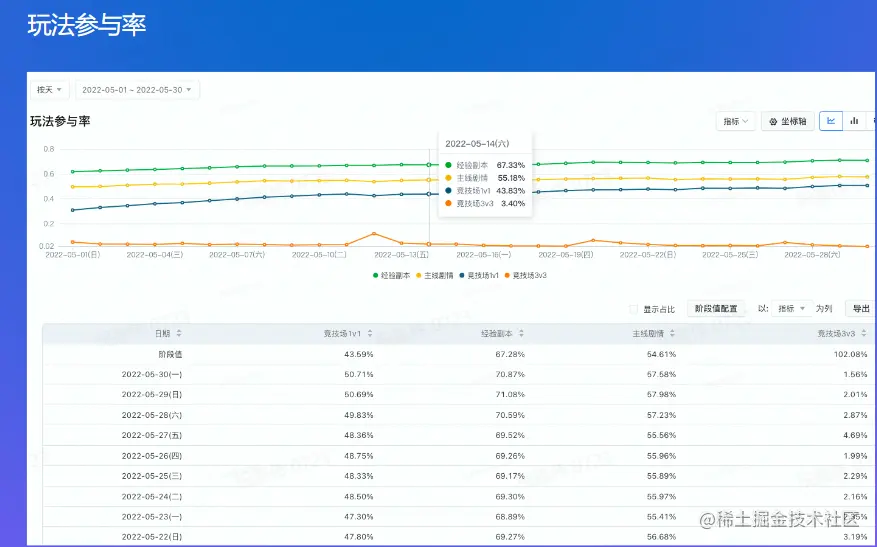
Task: Open the 坐标轴 settings
Action: tap(788, 121)
